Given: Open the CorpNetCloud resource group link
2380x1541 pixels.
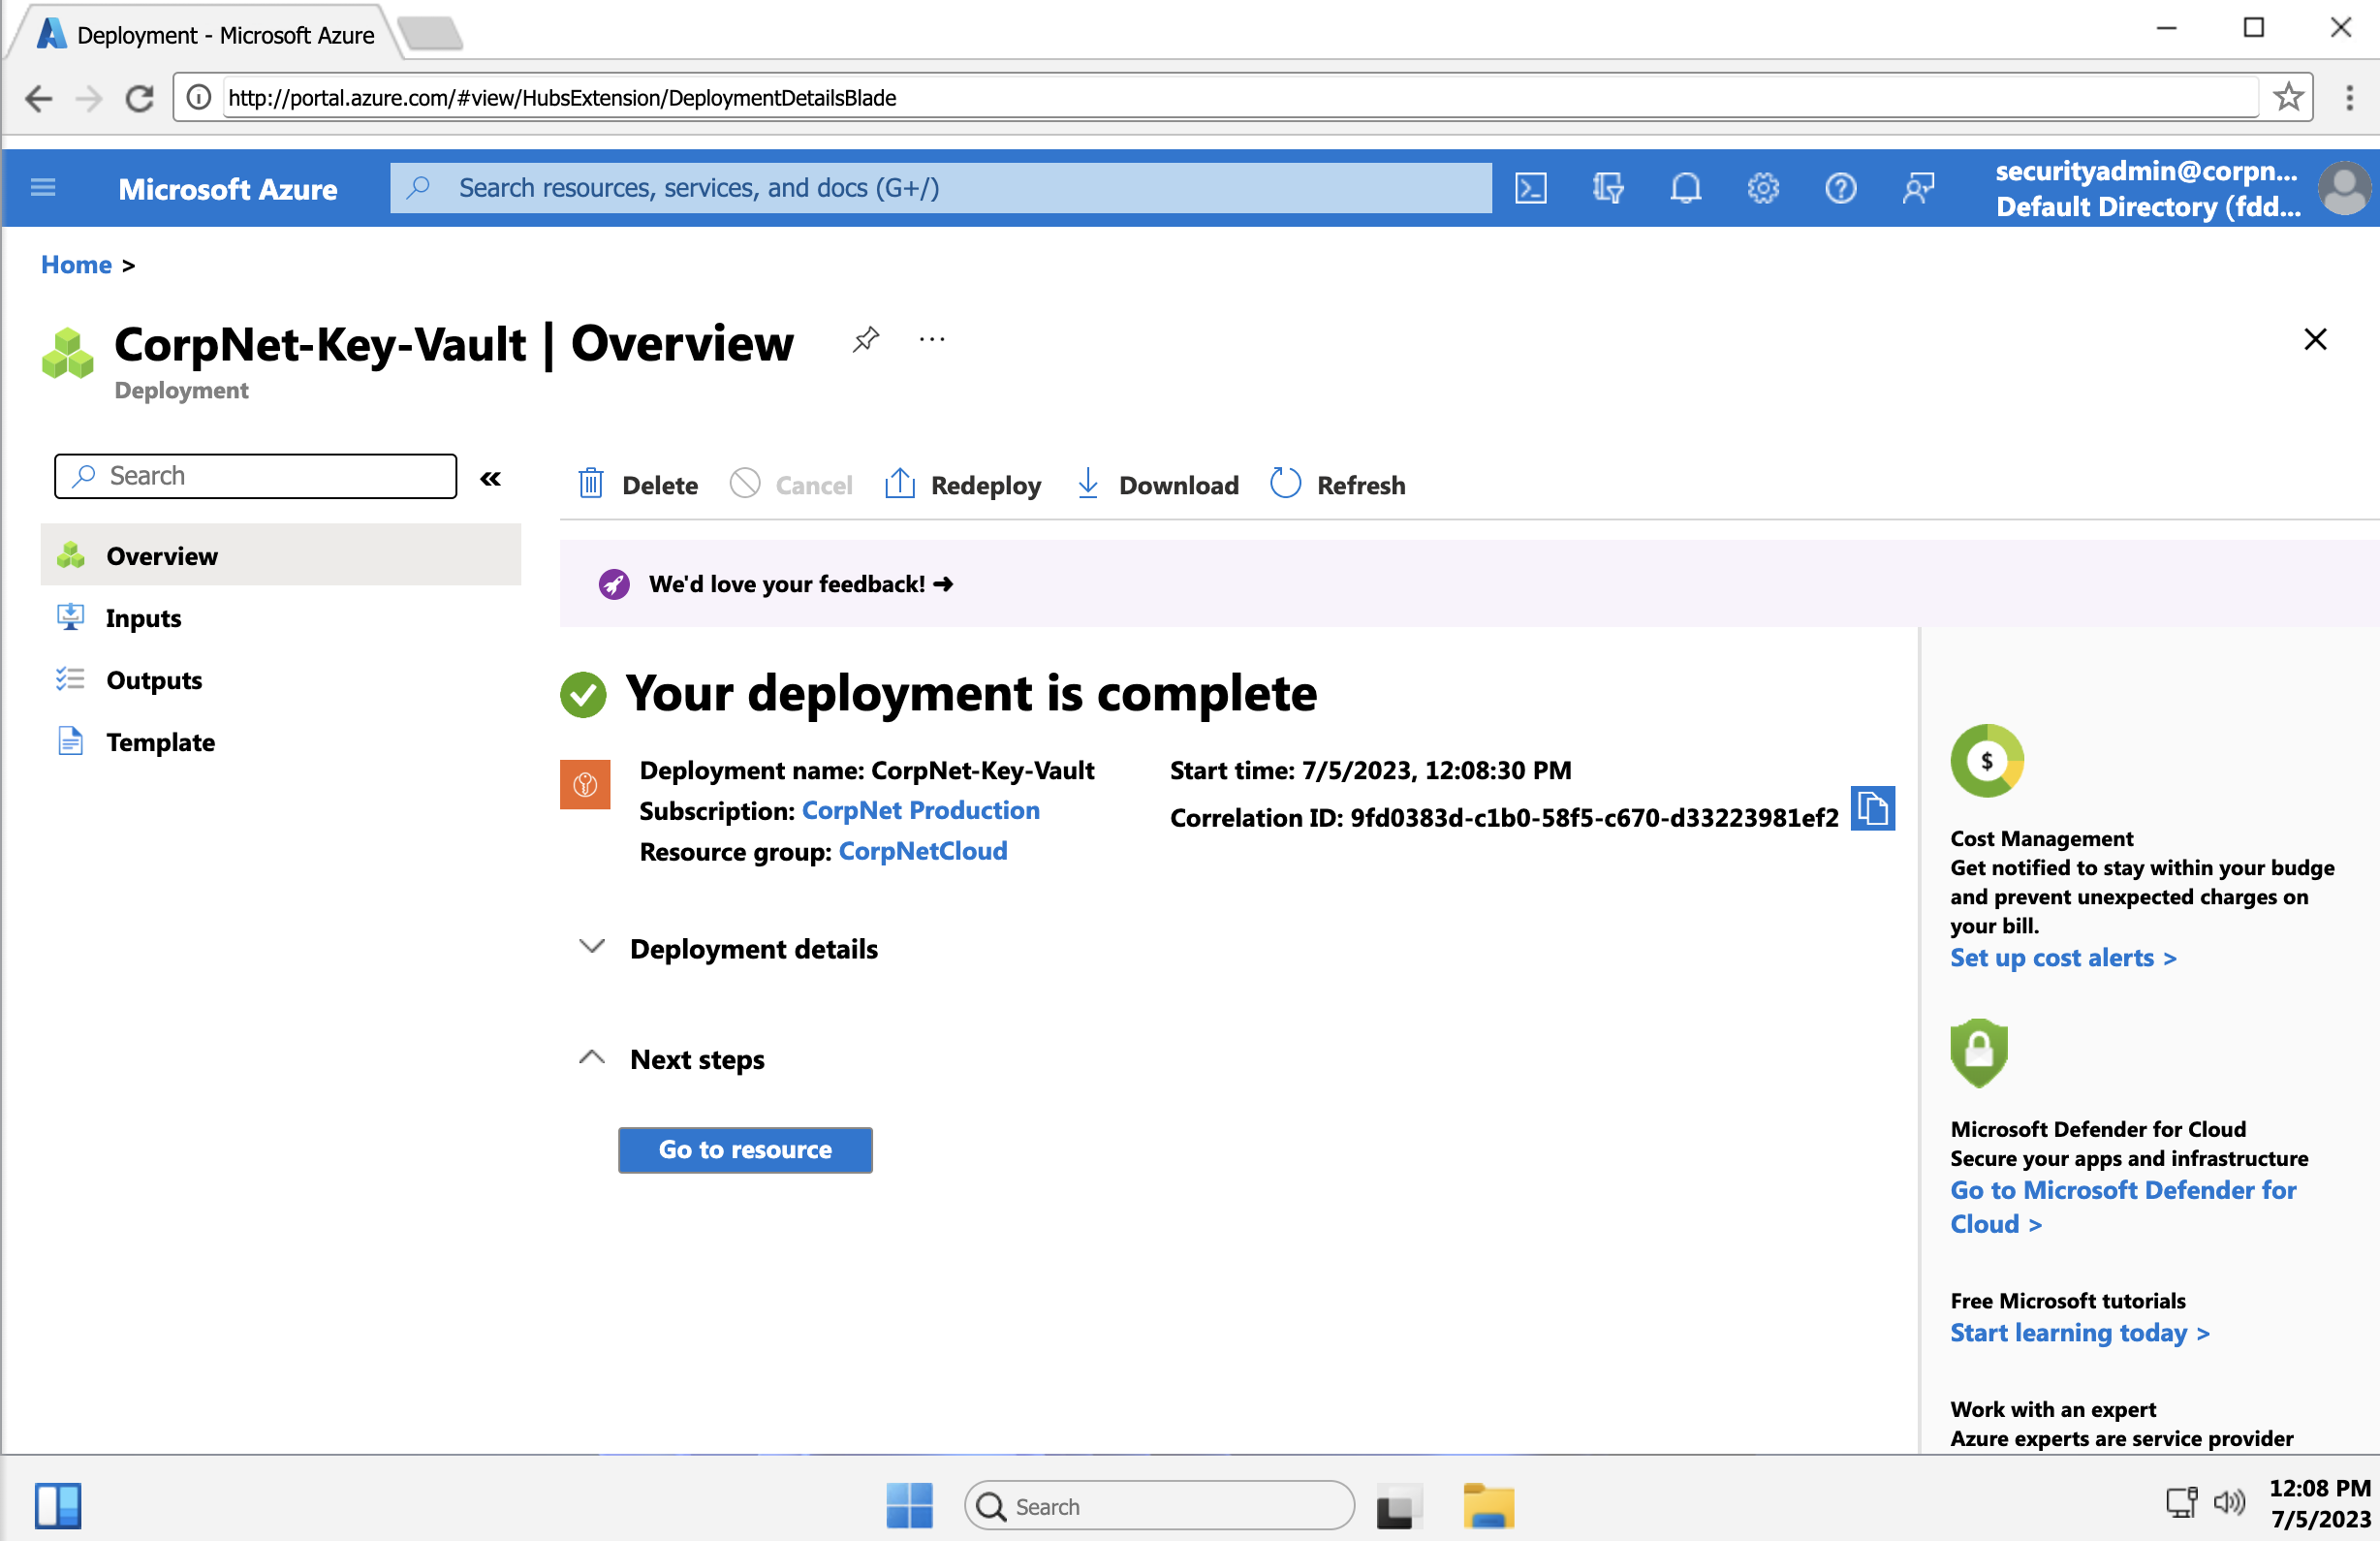Looking at the screenshot, I should tap(922, 851).
